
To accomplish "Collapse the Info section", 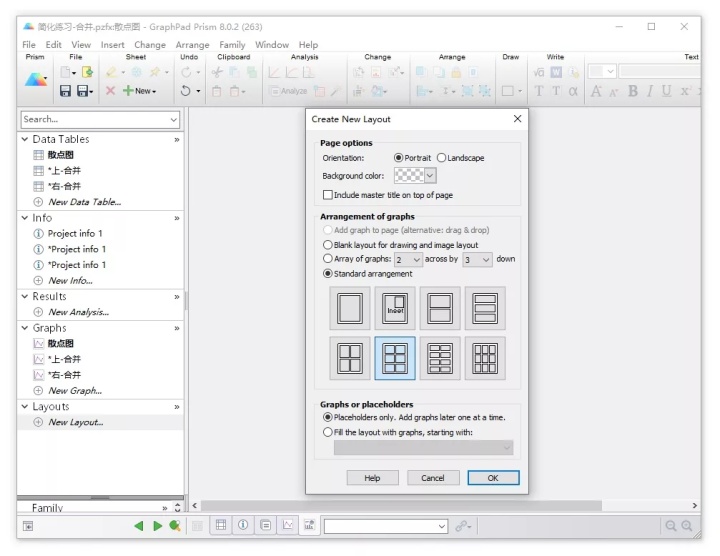I will click(x=25, y=218).
